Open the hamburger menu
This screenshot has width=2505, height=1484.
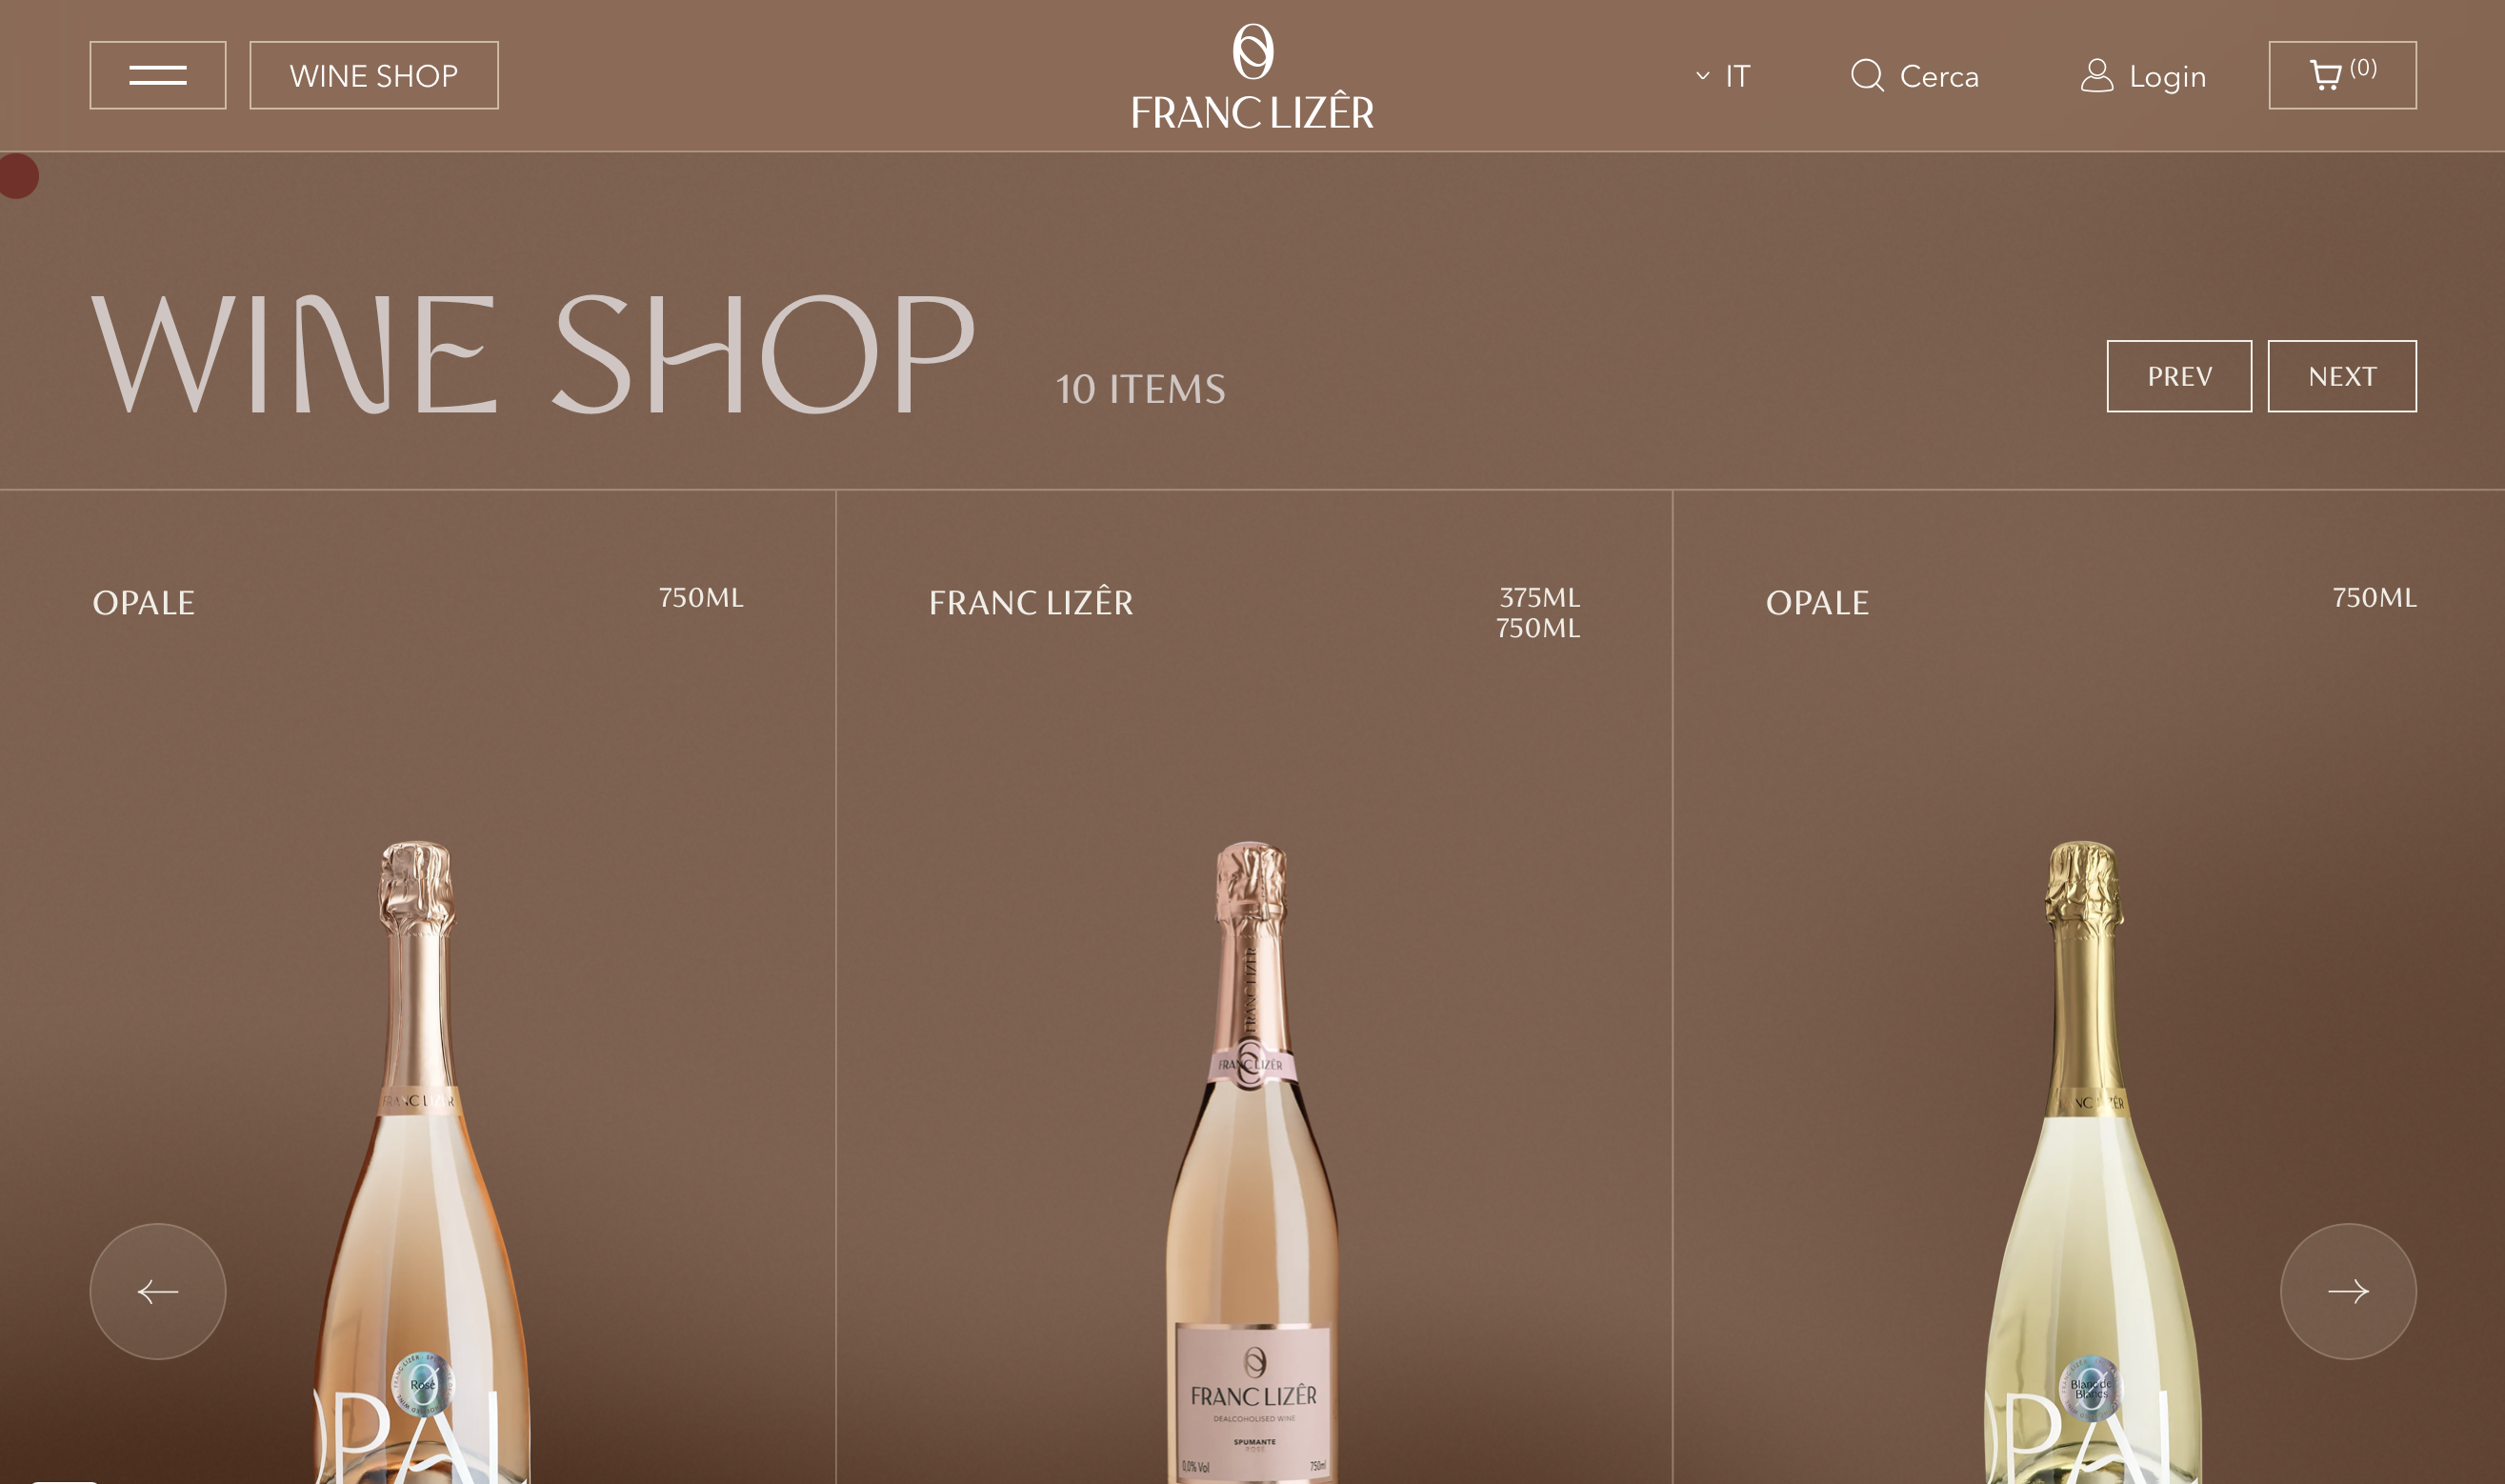pyautogui.click(x=158, y=75)
